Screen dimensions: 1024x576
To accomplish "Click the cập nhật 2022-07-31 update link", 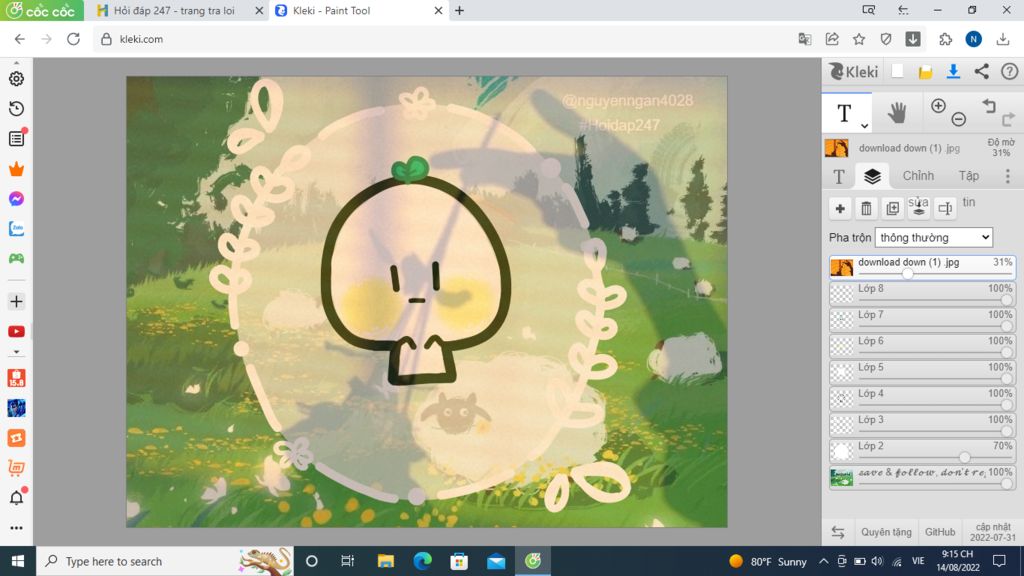I will coord(993,532).
